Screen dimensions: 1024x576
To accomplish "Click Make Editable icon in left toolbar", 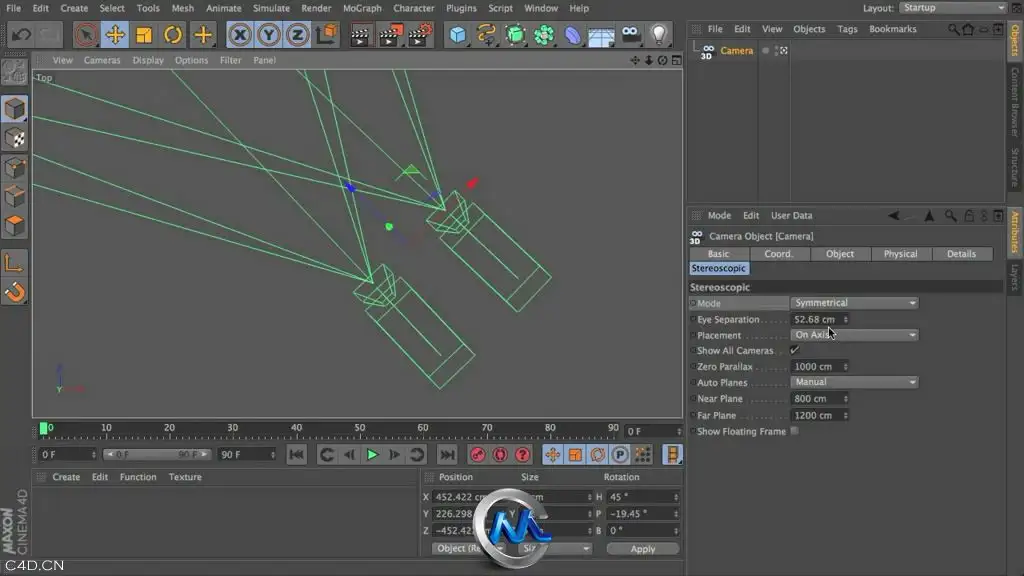I will pos(14,72).
